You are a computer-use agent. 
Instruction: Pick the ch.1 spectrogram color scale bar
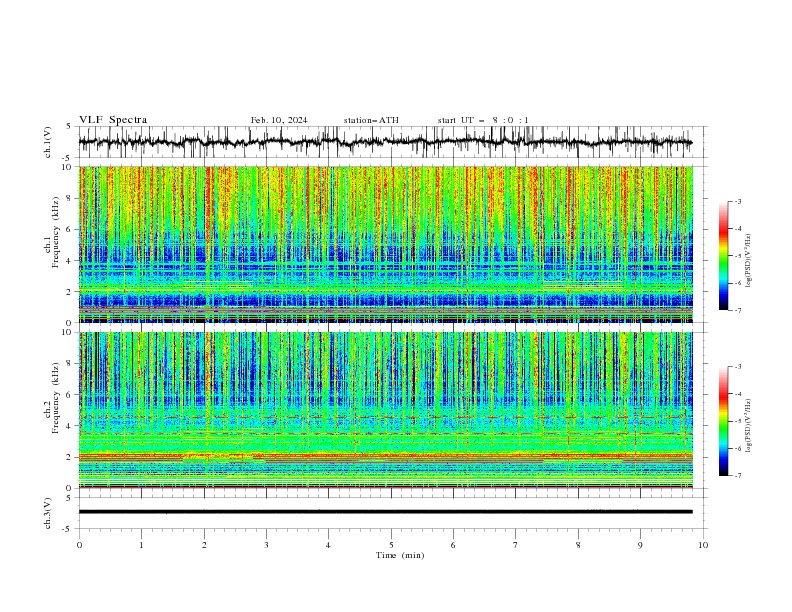723,256
